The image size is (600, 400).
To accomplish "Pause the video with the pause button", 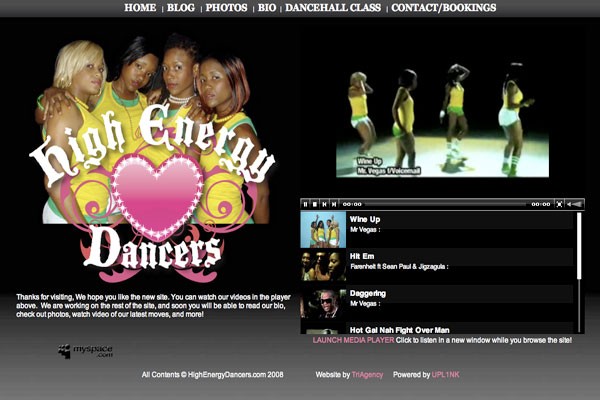I will tap(305, 204).
